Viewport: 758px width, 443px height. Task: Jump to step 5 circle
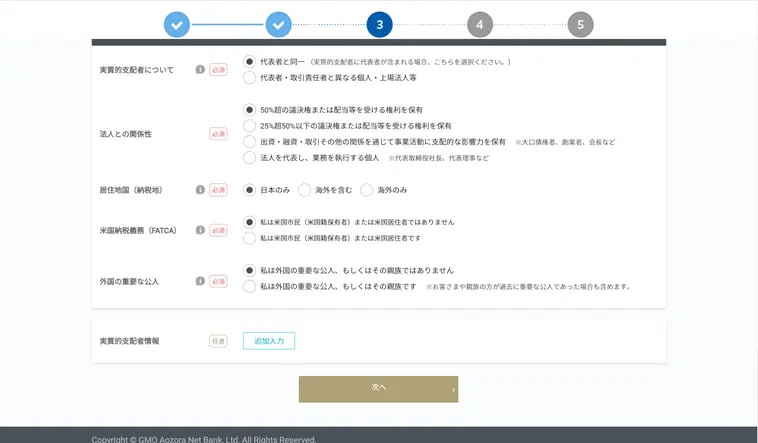[580, 24]
